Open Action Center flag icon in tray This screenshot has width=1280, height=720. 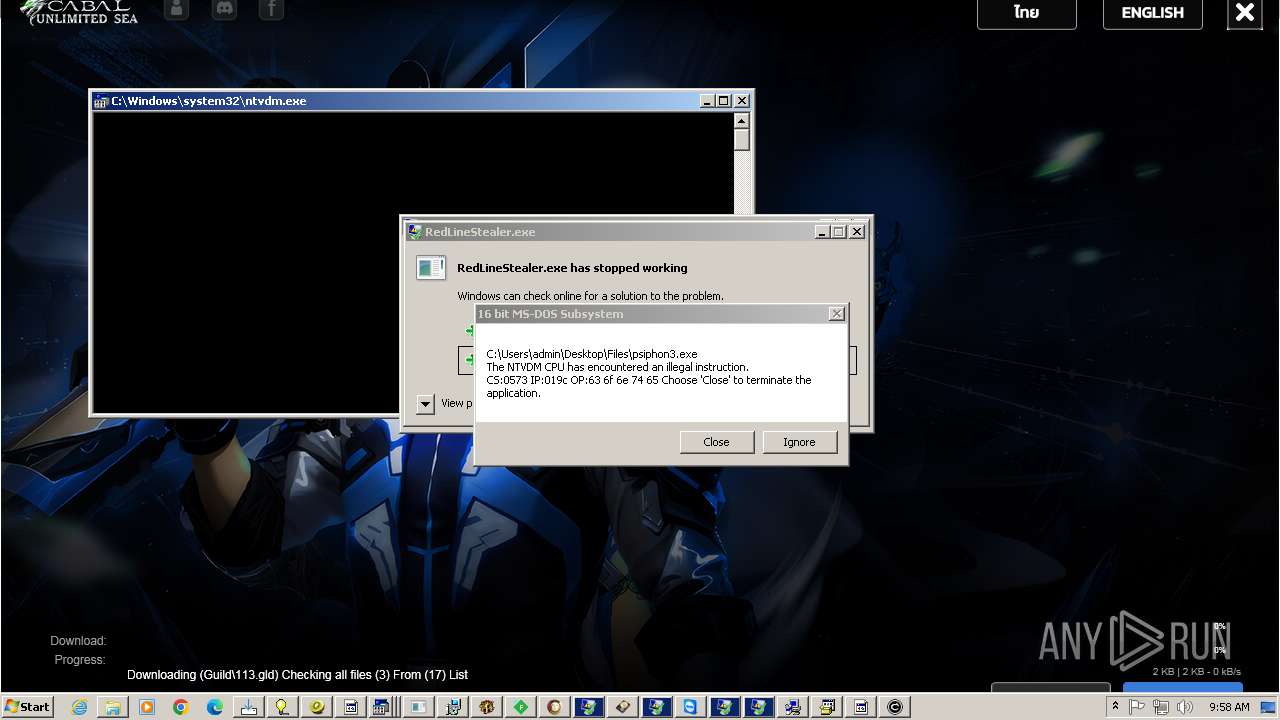coord(1137,707)
